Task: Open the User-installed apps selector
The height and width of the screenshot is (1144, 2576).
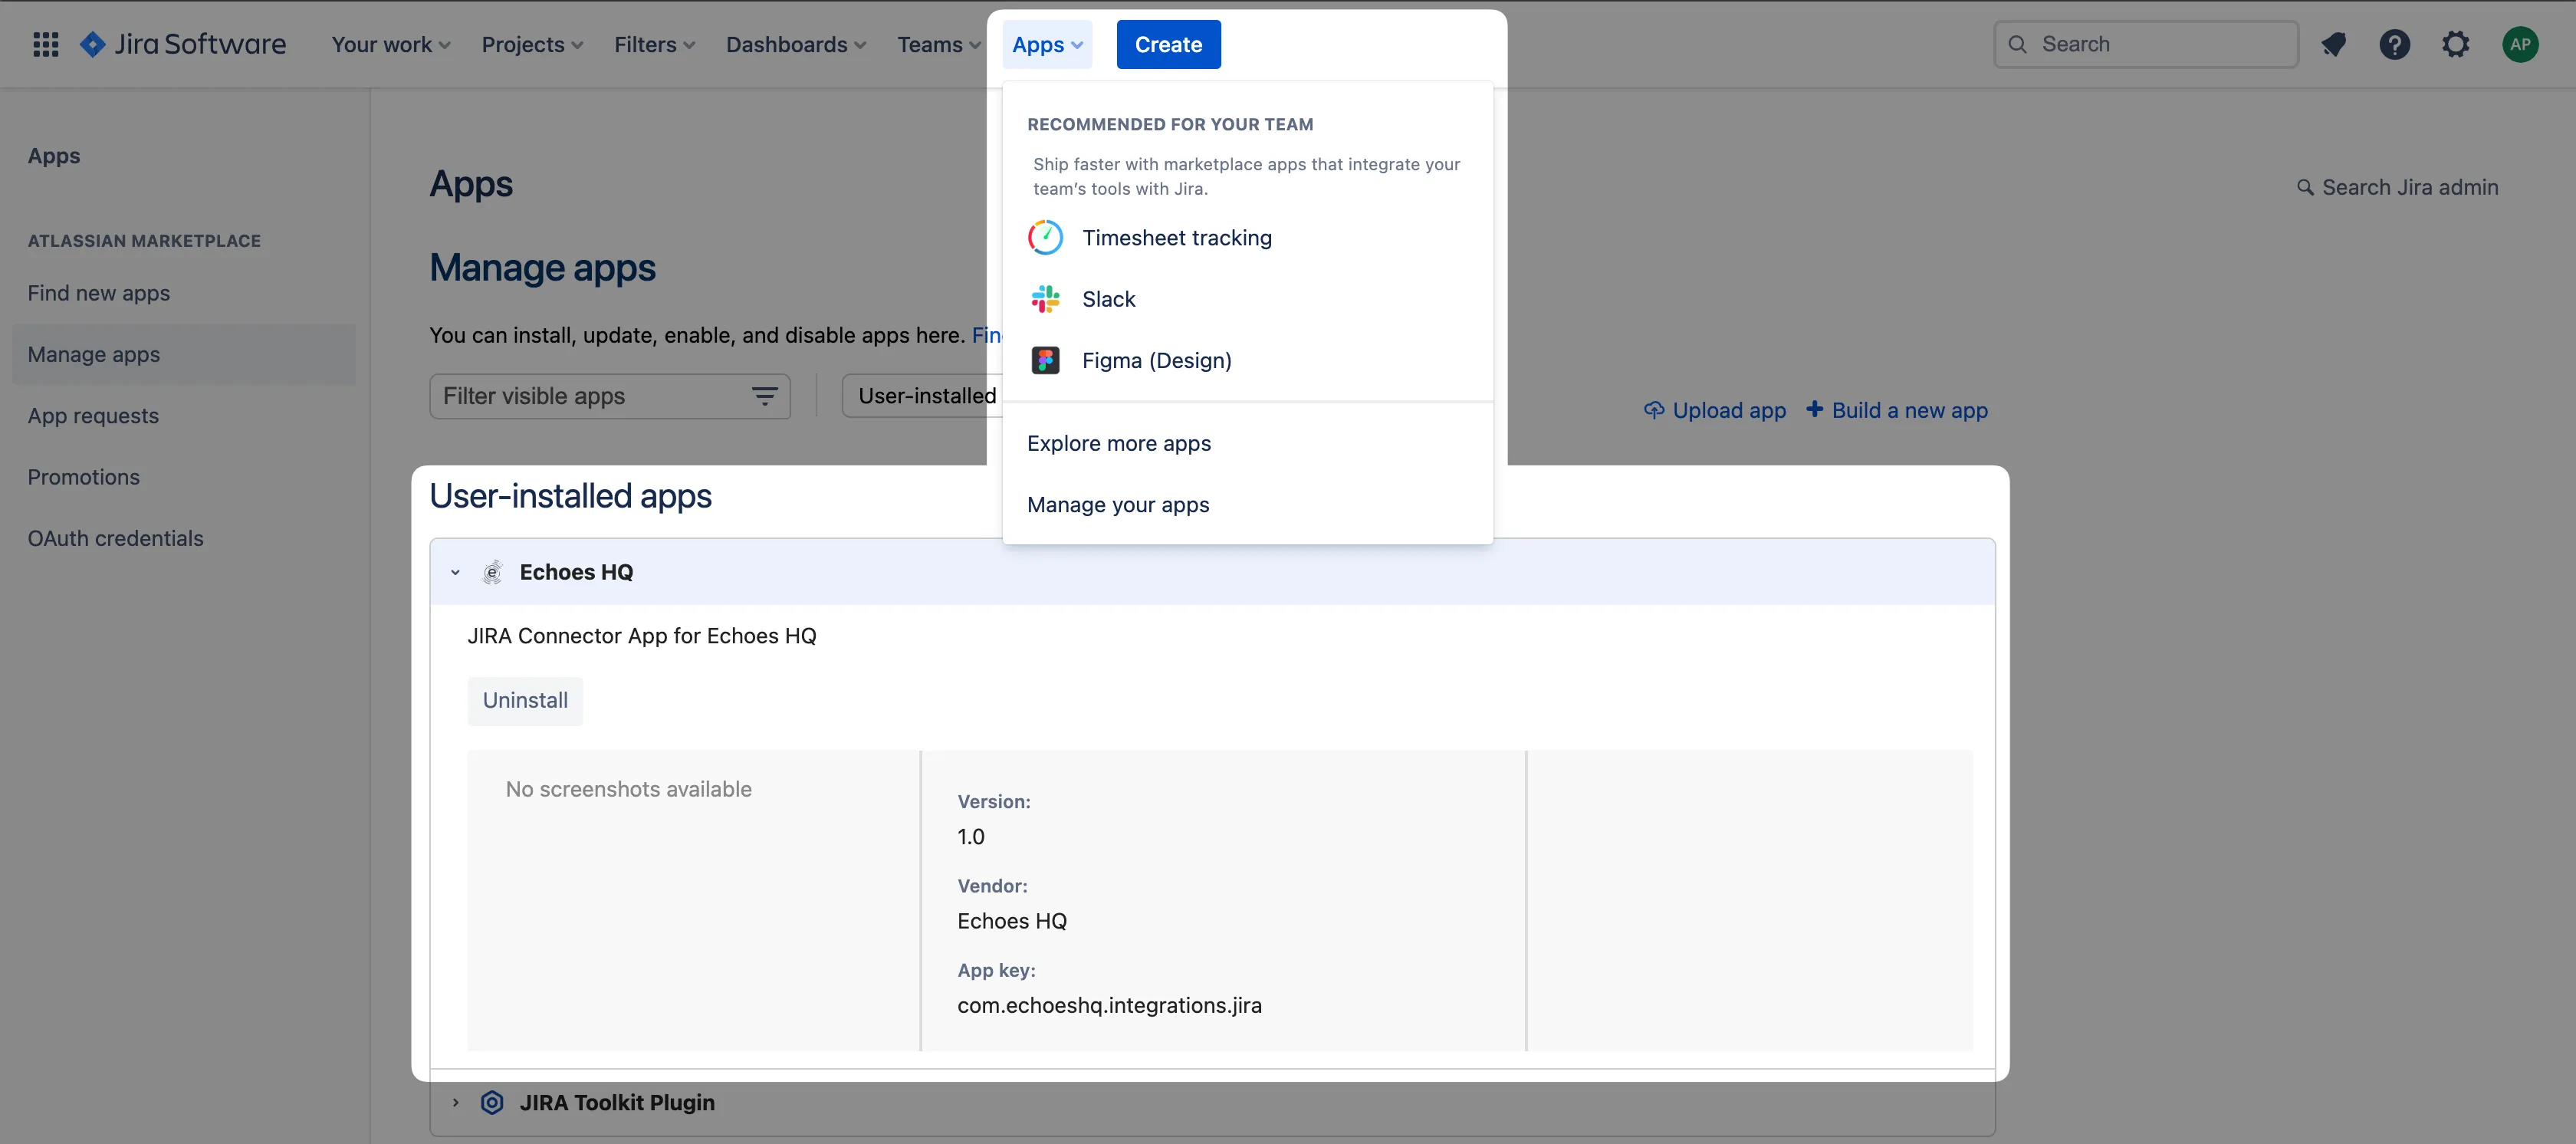Action: click(x=923, y=396)
